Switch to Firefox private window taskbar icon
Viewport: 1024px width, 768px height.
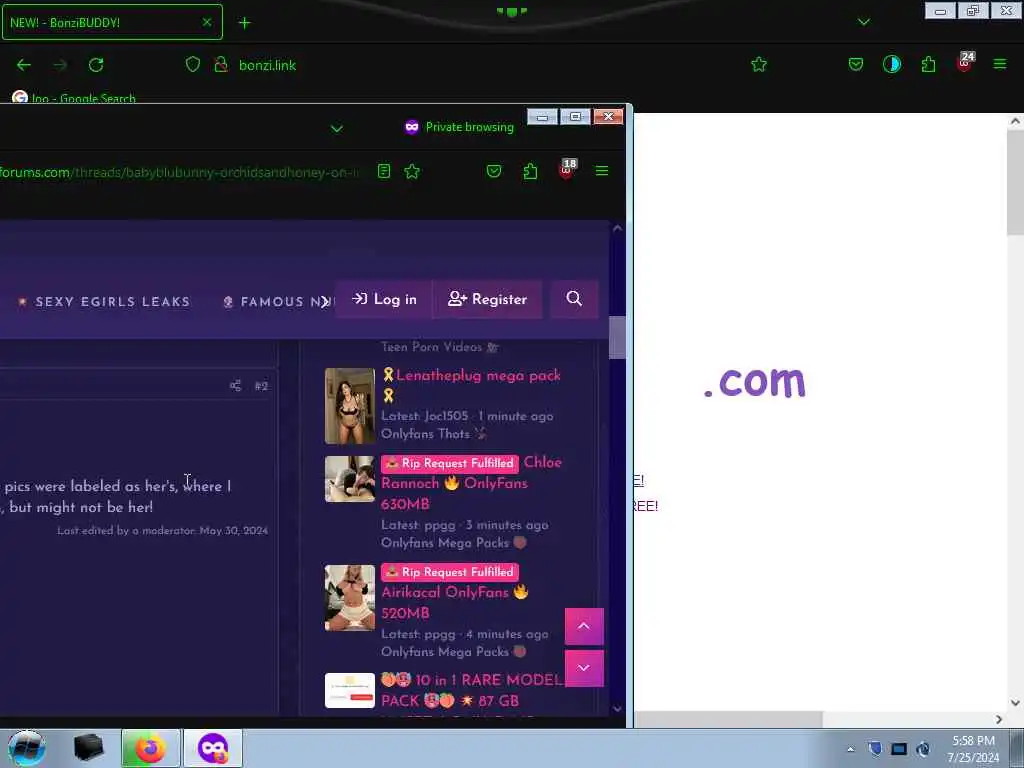point(213,748)
